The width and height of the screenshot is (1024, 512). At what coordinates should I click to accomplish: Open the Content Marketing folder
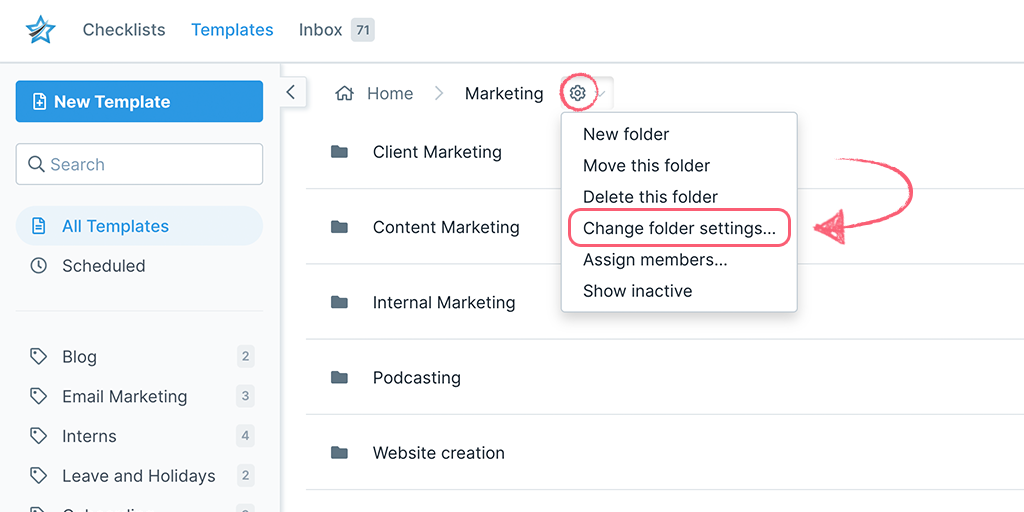coord(446,227)
